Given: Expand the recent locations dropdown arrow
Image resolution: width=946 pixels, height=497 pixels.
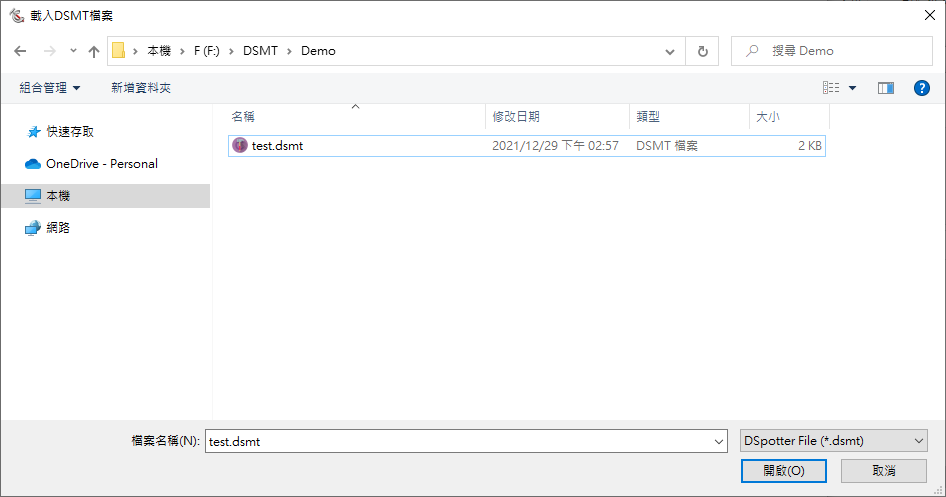Looking at the screenshot, I should pyautogui.click(x=73, y=51).
